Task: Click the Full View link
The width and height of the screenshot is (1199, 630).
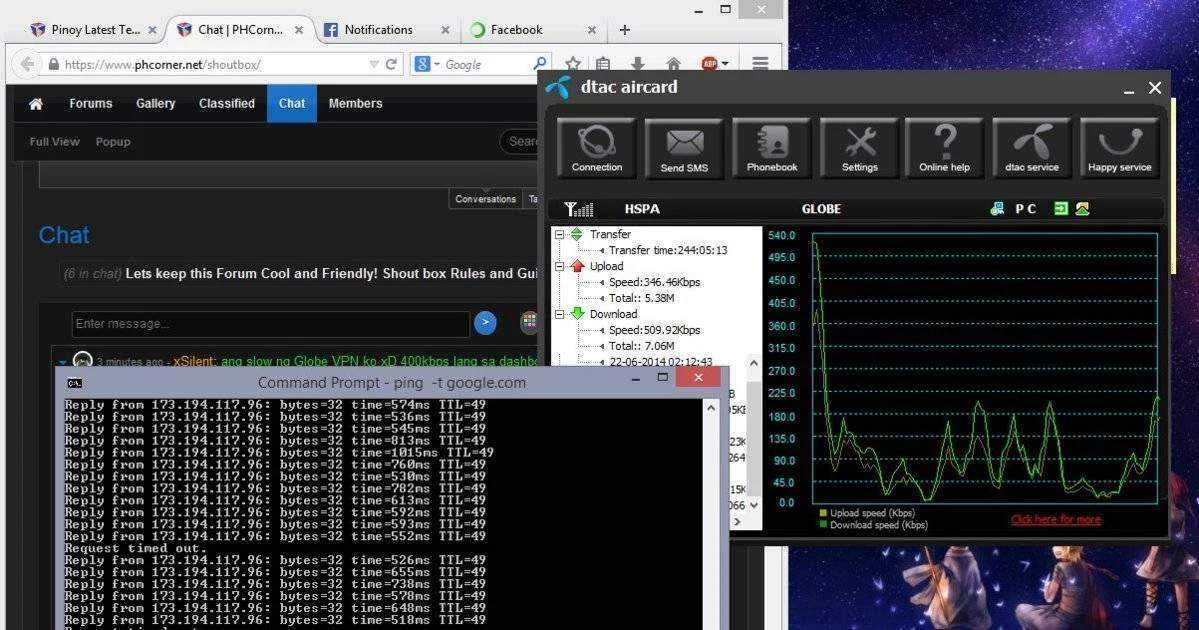Action: click(54, 141)
